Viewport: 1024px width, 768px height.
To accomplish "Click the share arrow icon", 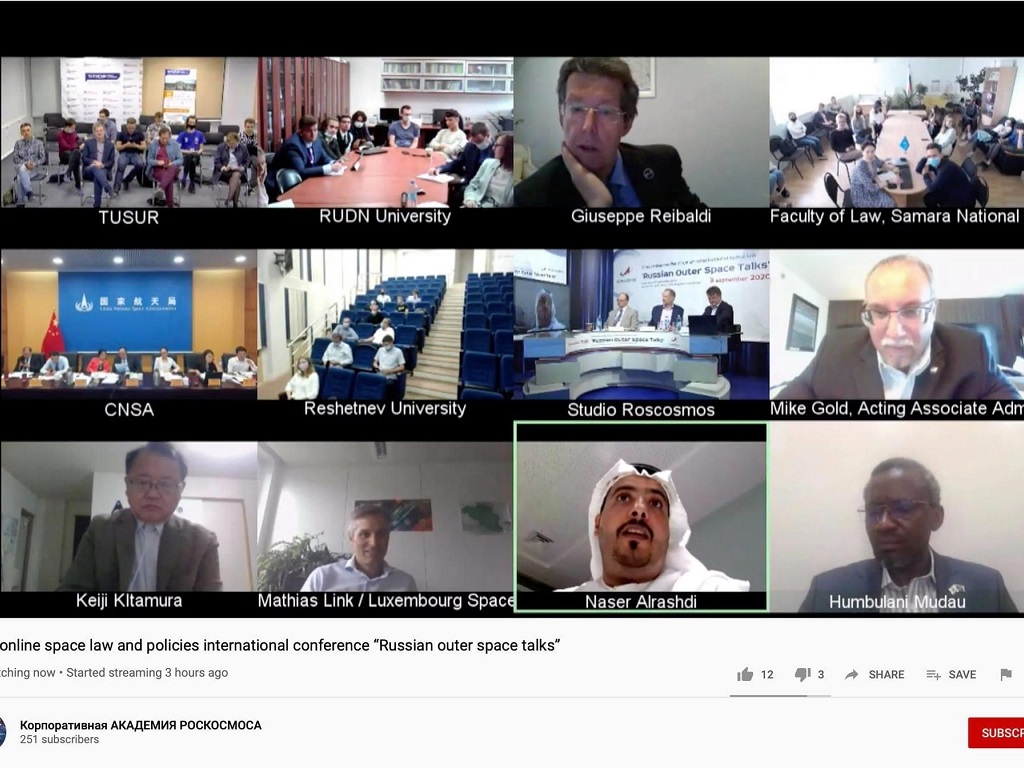I will pos(852,675).
